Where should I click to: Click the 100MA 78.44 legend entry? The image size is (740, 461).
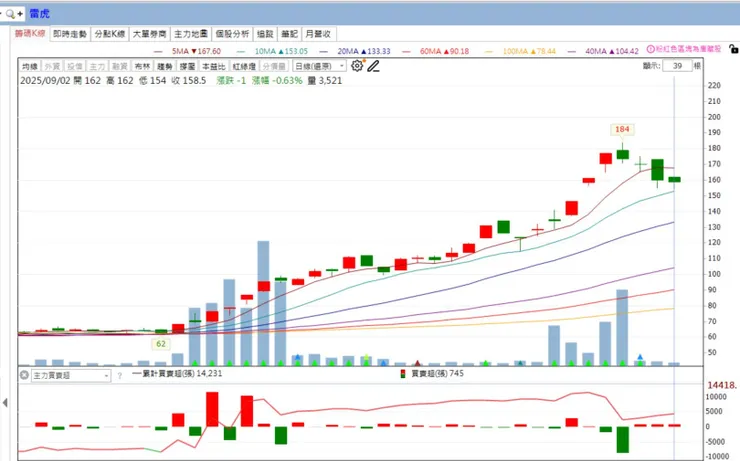529,51
